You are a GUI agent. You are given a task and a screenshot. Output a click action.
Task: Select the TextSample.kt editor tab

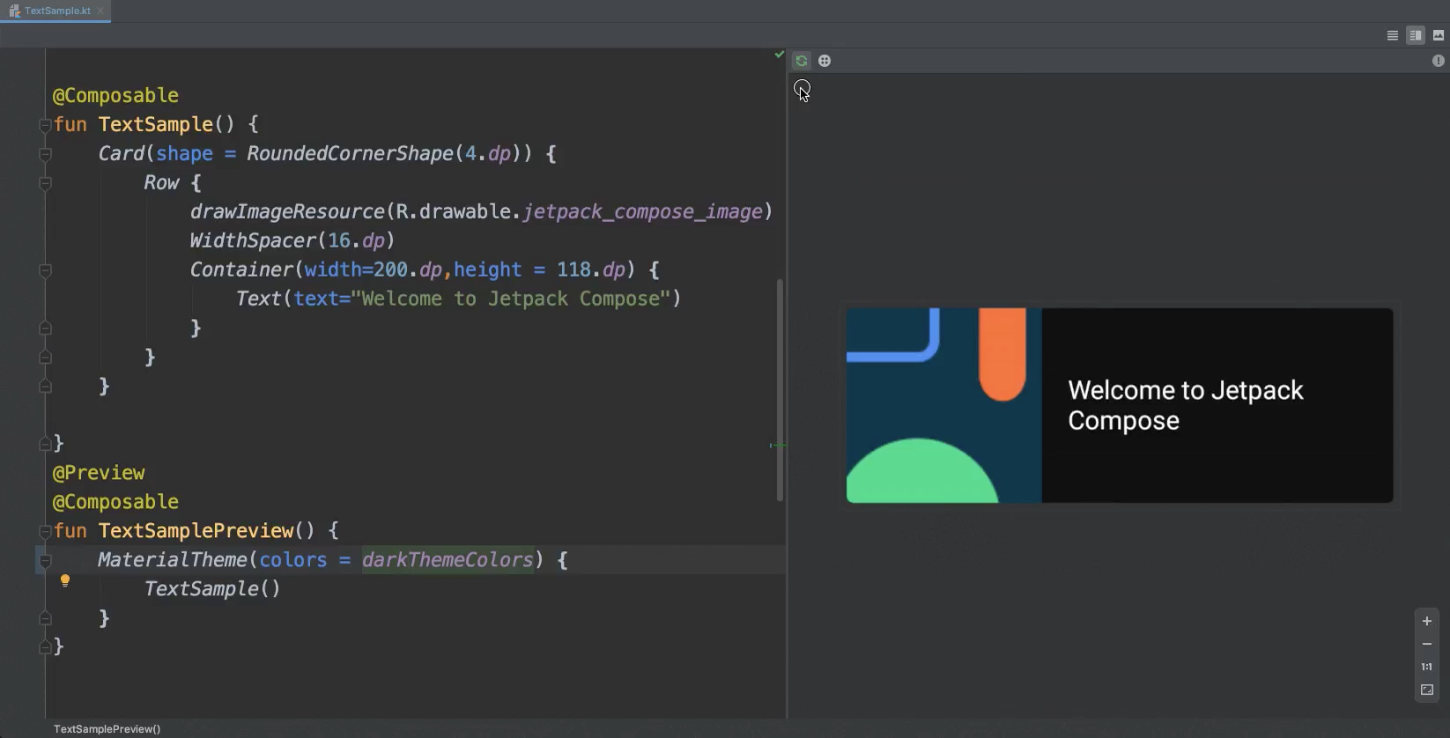[x=57, y=11]
